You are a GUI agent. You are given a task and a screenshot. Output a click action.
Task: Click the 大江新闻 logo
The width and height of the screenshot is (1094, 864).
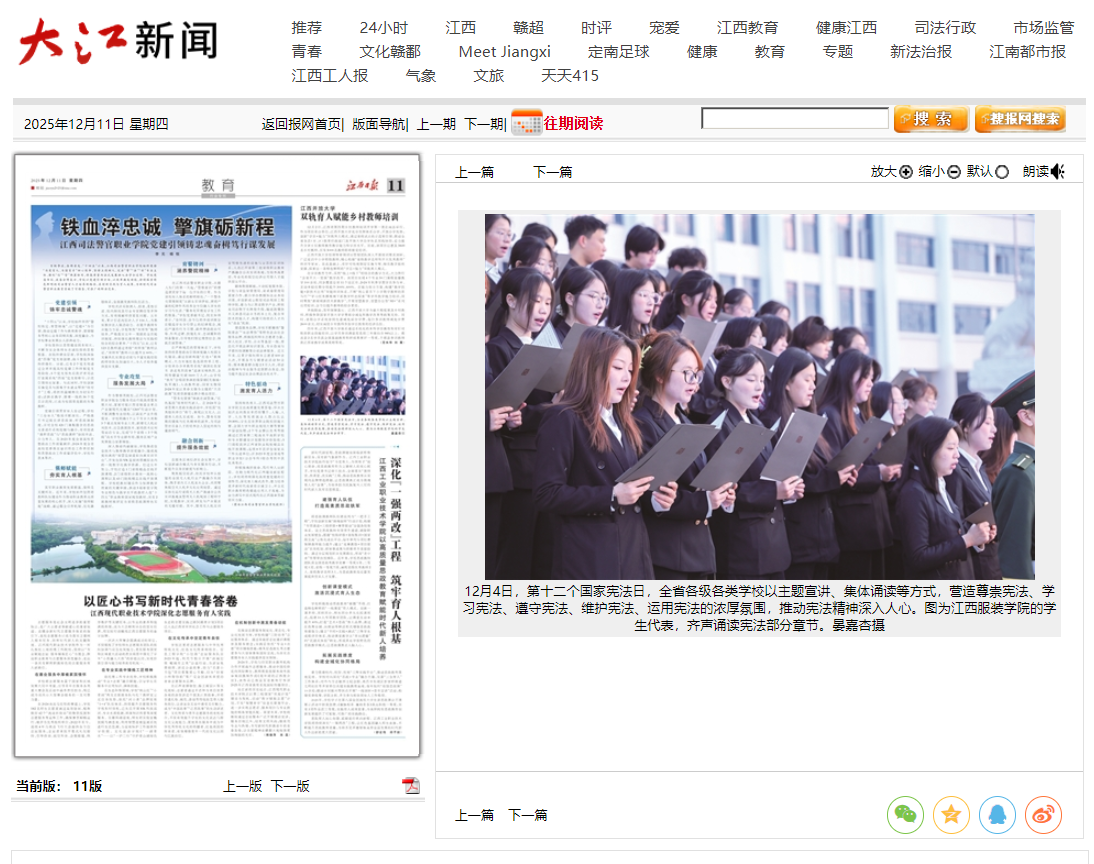coord(118,41)
